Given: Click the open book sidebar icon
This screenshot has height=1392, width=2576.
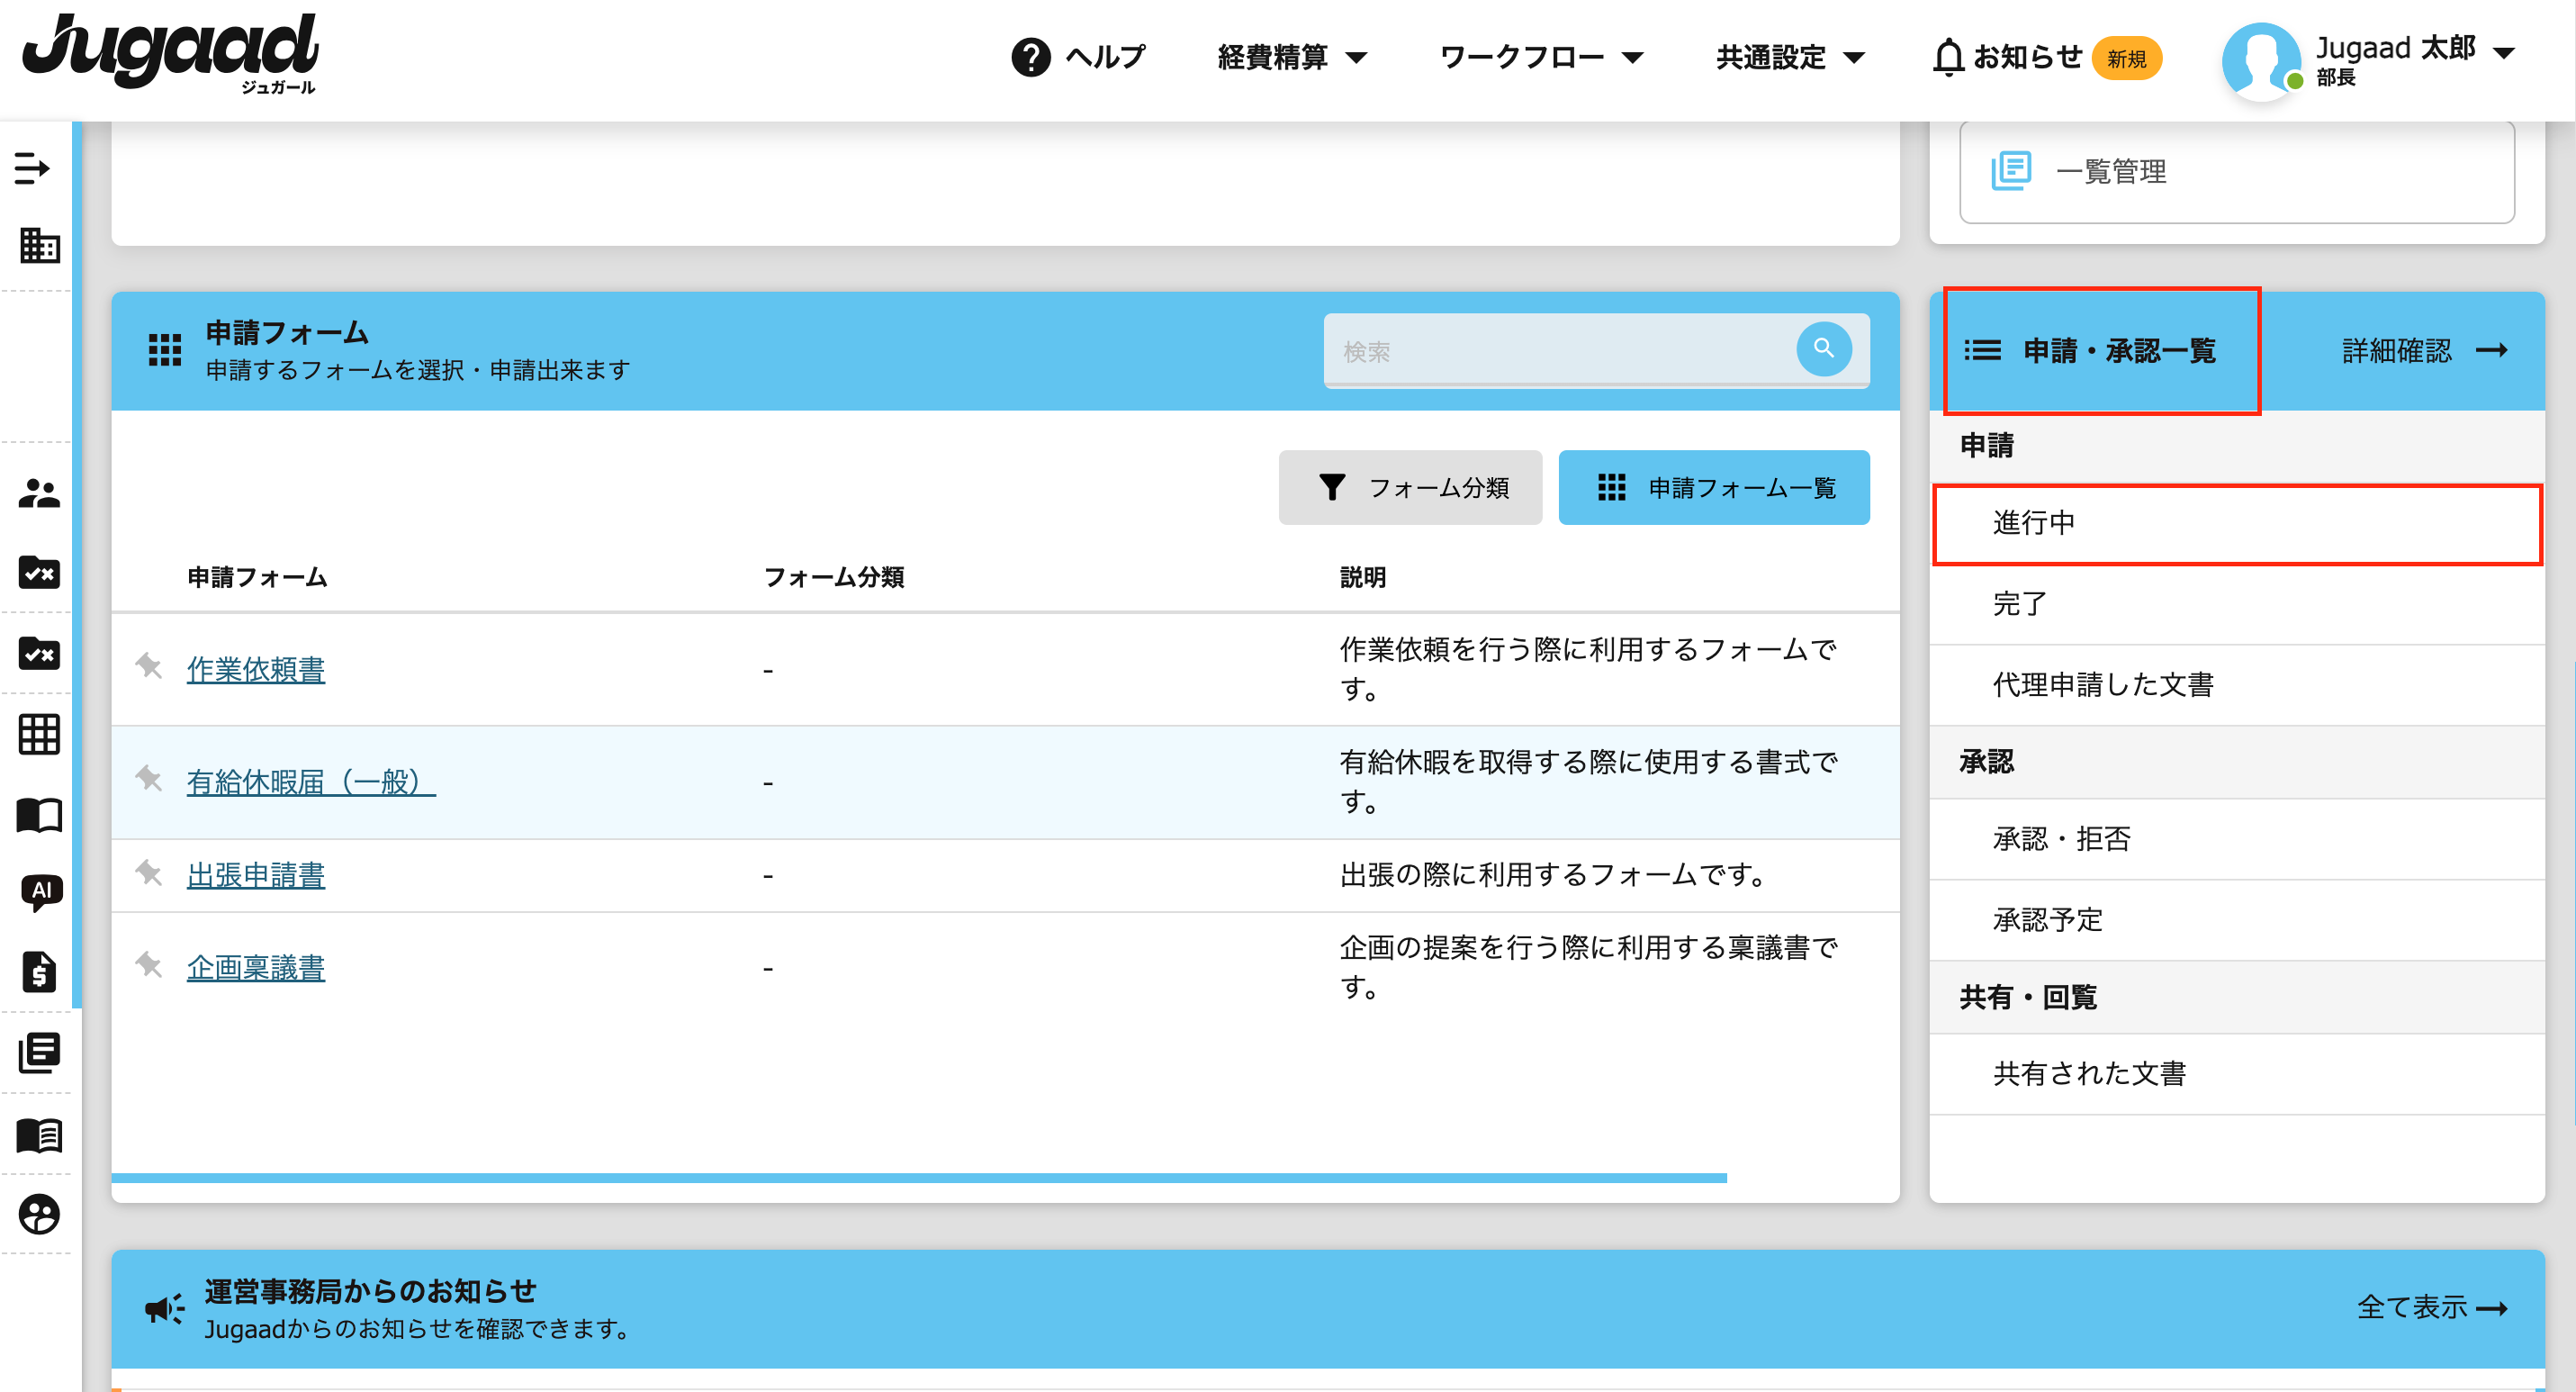Looking at the screenshot, I should [x=39, y=815].
